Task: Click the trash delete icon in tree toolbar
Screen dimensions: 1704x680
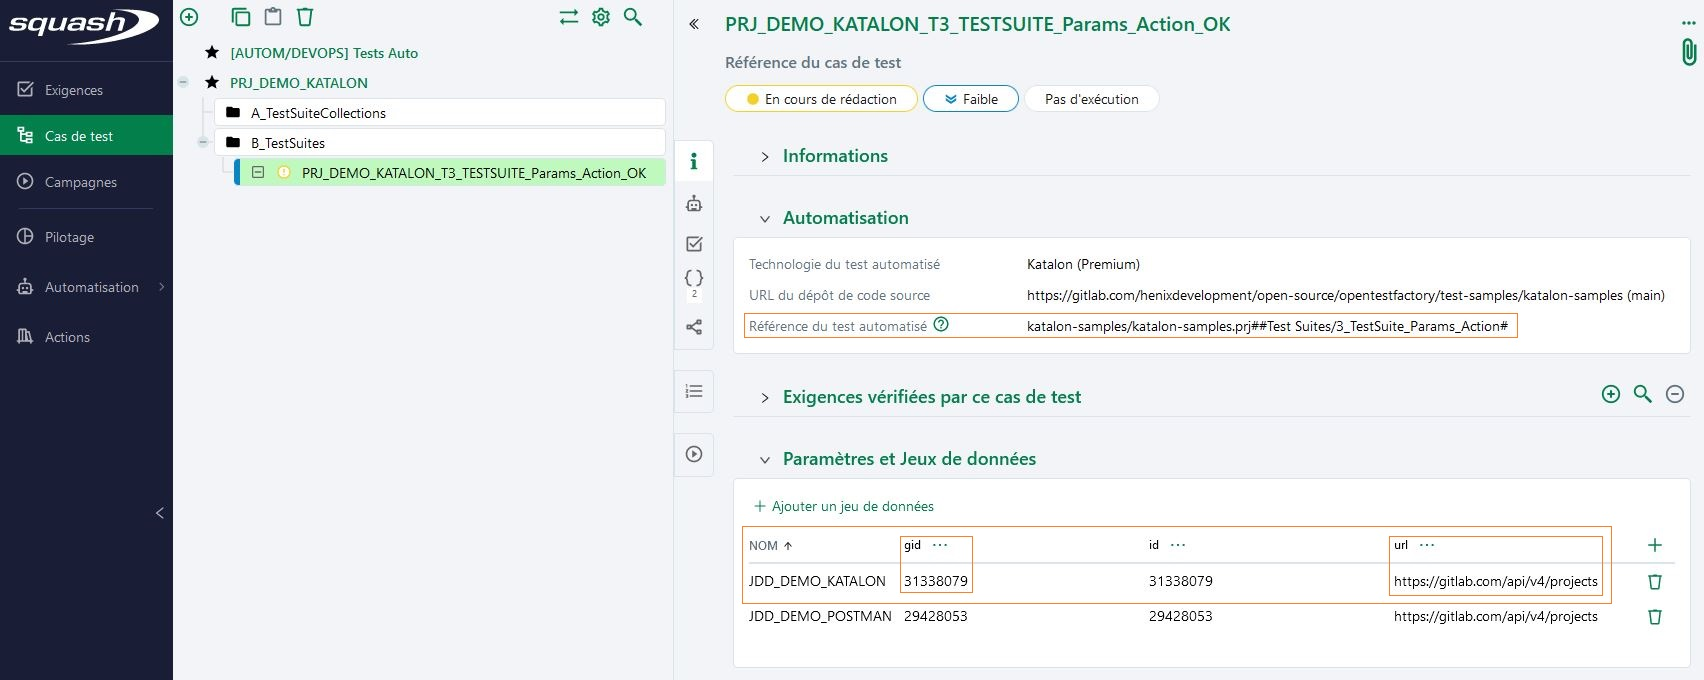Action: point(305,17)
